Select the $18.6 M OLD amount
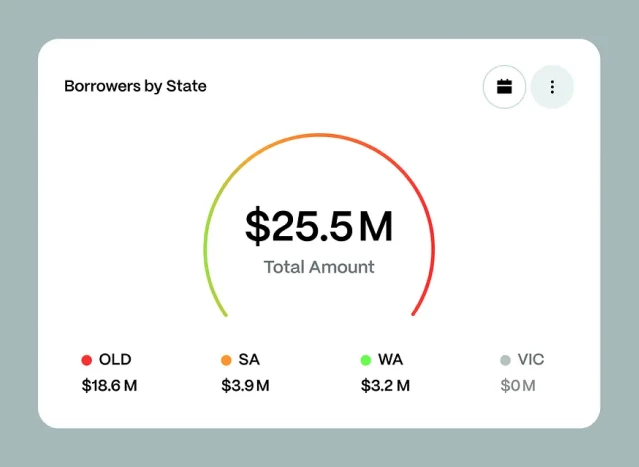639x467 pixels. [109, 386]
